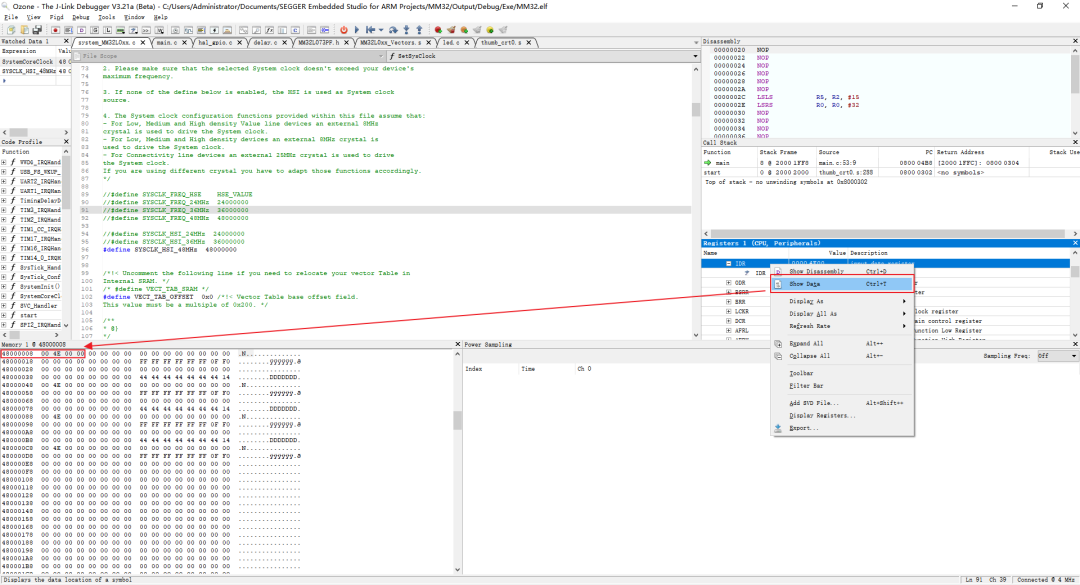Click the Expand All icon in context menu

point(778,343)
